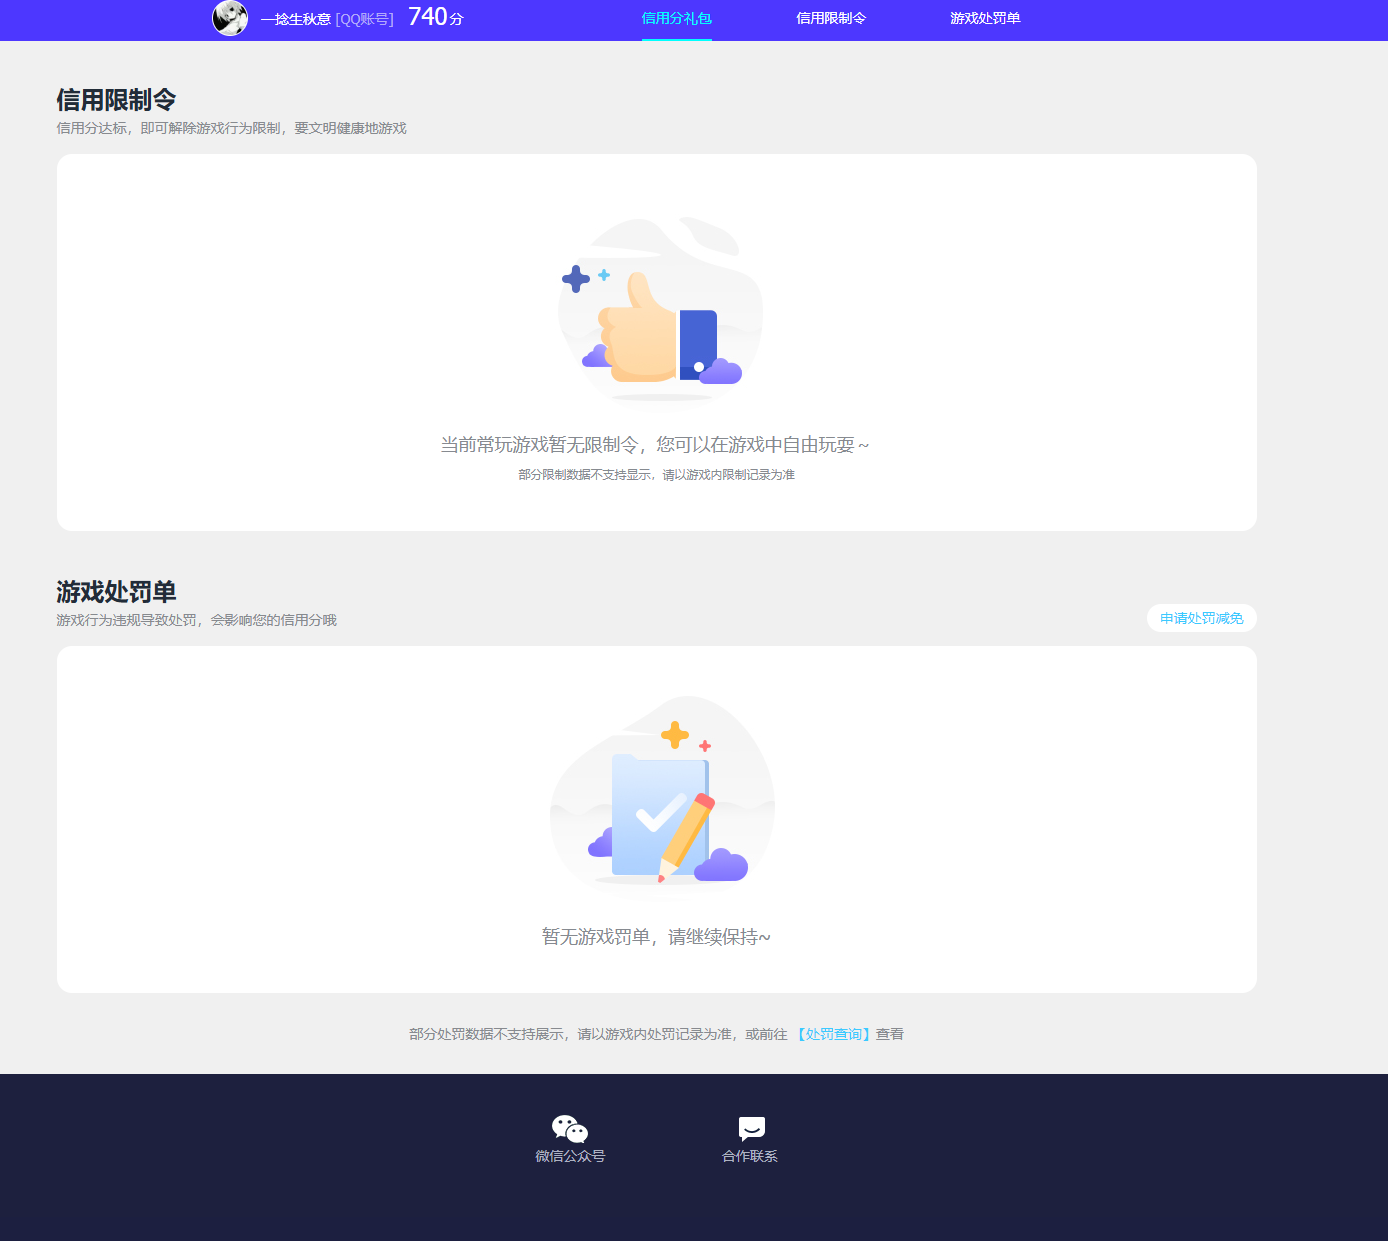
Task: Click the user avatar picture in header
Action: 230,18
